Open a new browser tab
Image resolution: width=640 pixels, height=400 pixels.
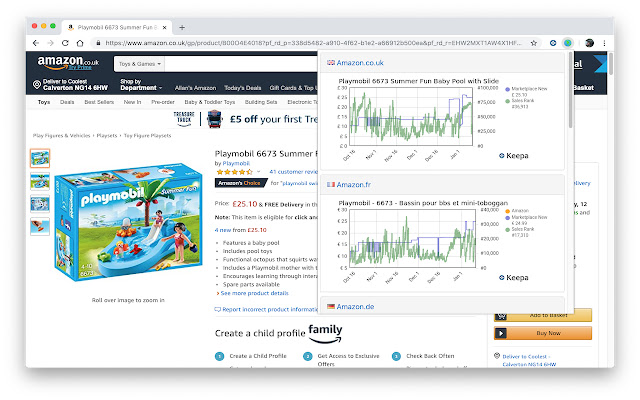182,27
